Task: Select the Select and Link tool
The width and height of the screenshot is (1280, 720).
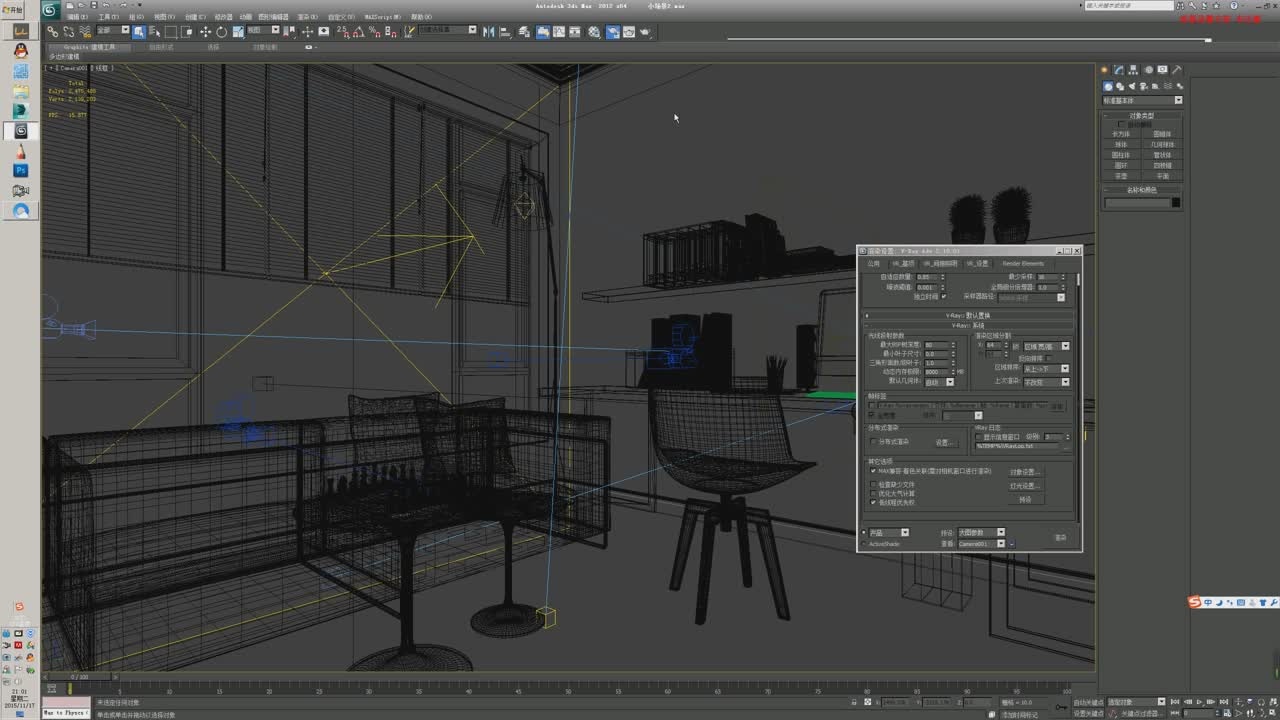Action: [x=51, y=31]
